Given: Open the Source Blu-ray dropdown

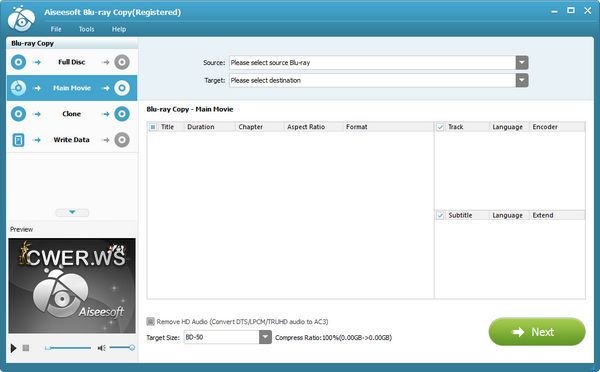Looking at the screenshot, I should [522, 63].
